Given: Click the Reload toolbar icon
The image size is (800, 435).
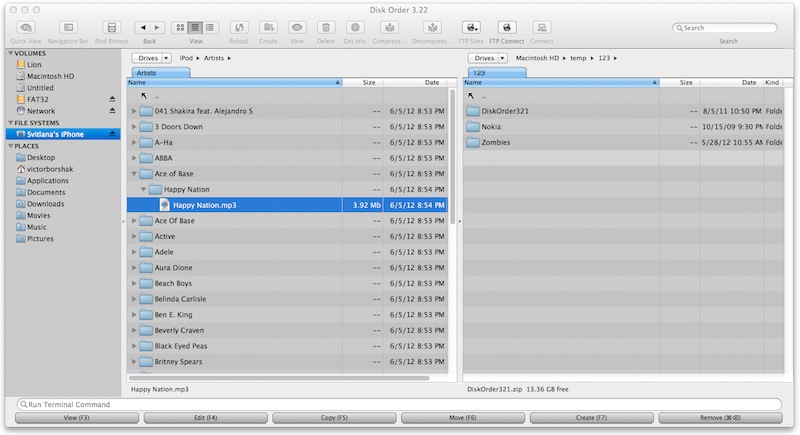Looking at the screenshot, I should 240,27.
